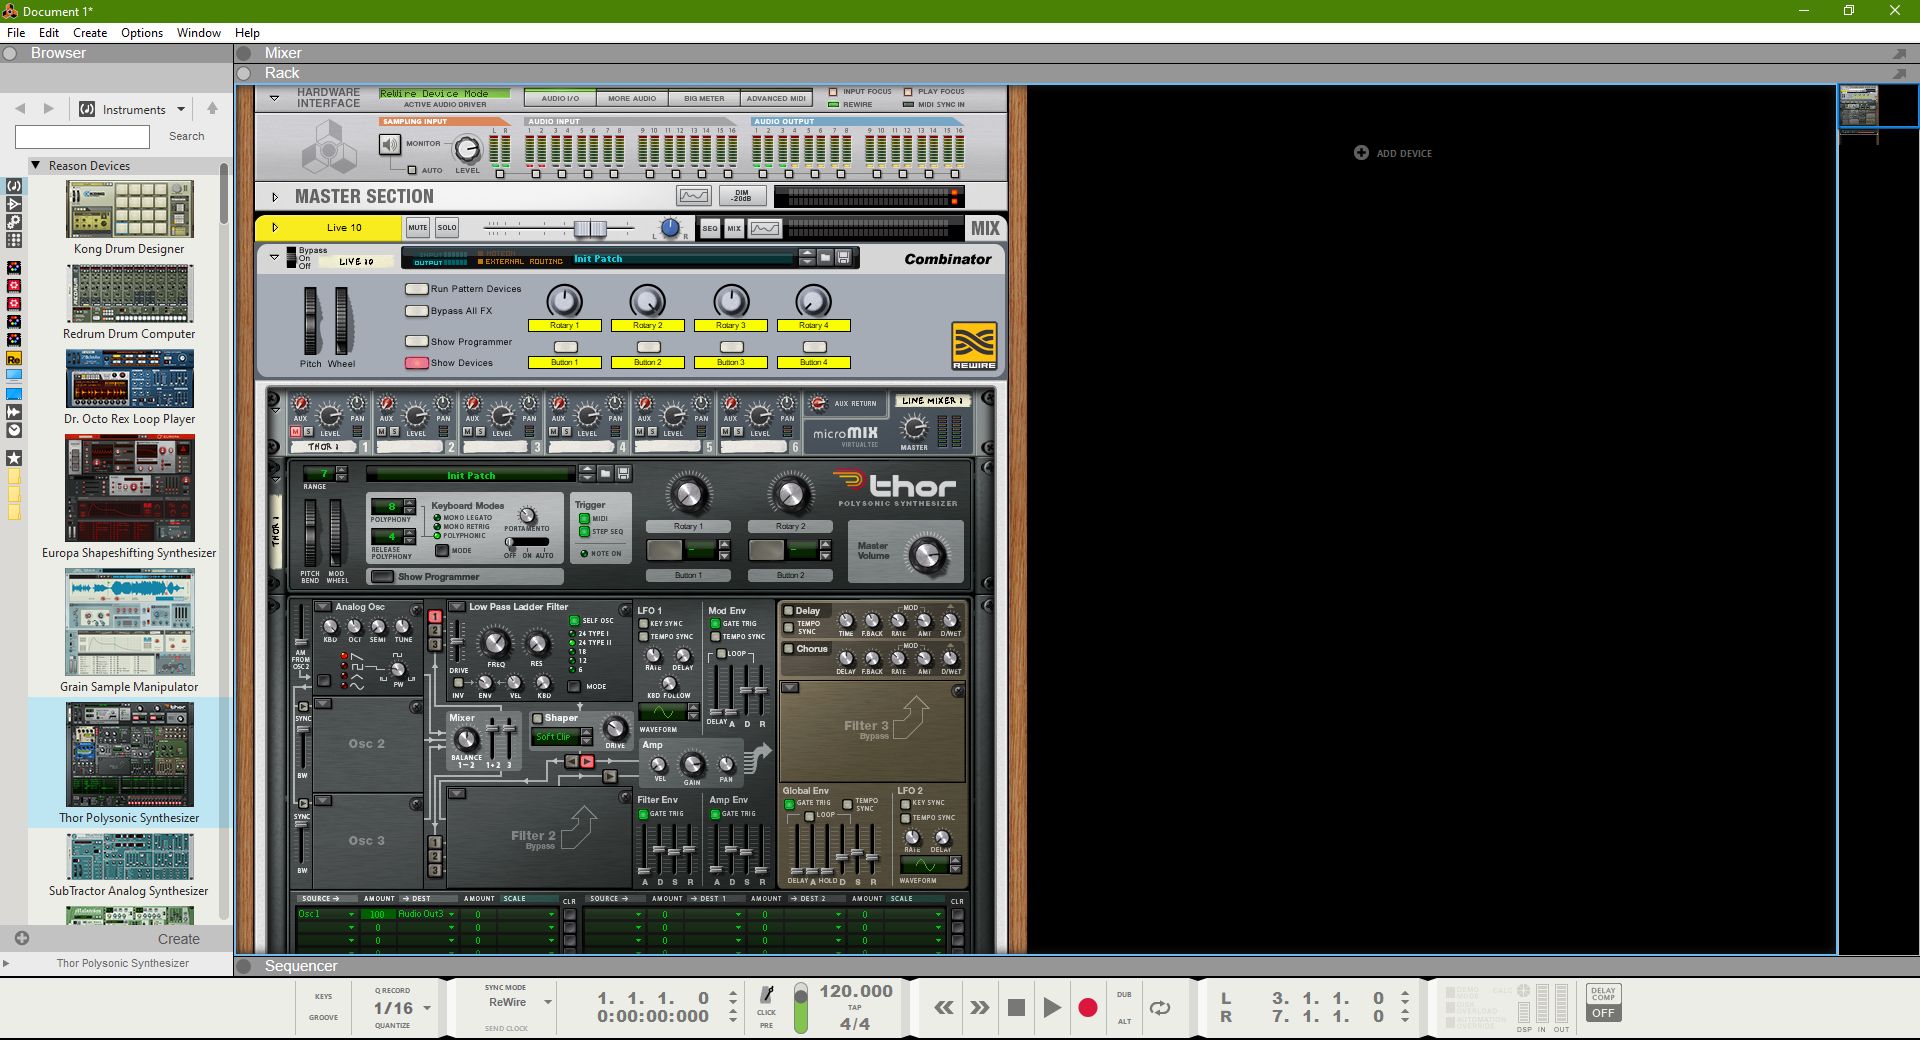Click the metronome Click icon
Screen dimensions: 1920x1040
767,994
